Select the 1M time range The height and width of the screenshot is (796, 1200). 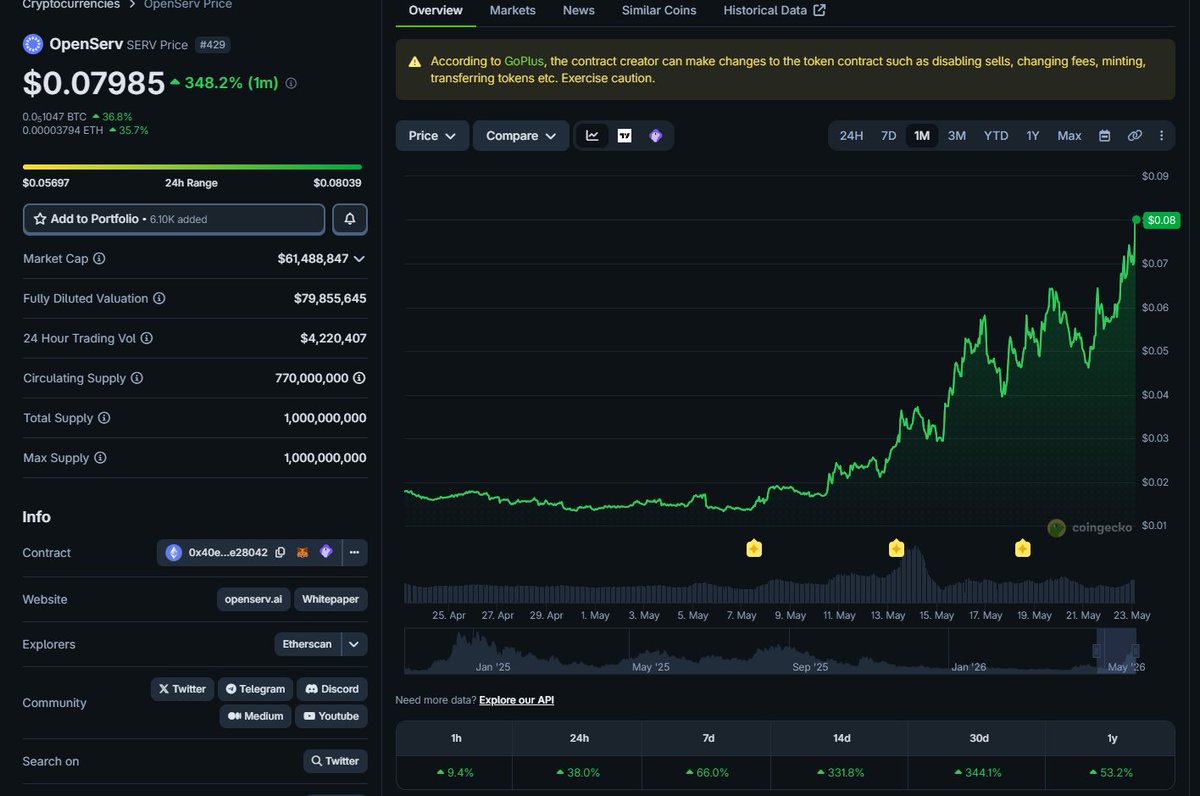(x=922, y=135)
